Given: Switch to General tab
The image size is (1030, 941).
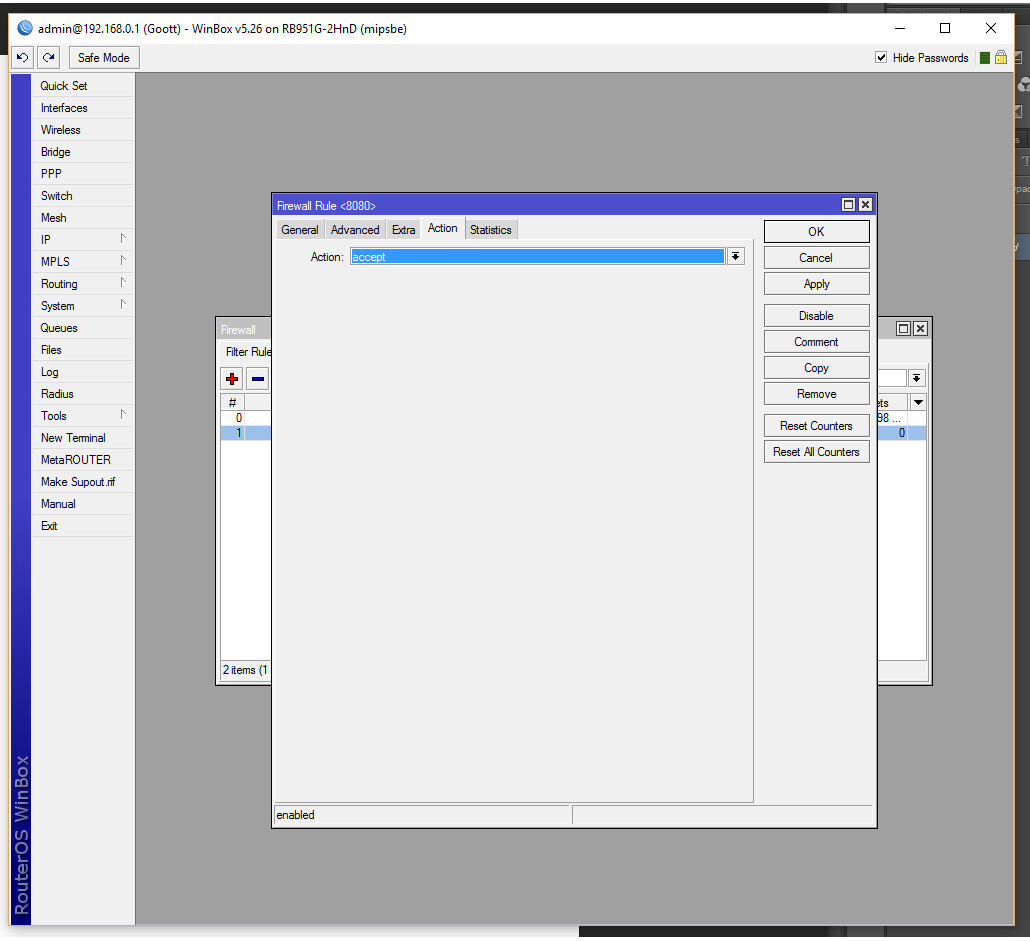Looking at the screenshot, I should coord(300,230).
